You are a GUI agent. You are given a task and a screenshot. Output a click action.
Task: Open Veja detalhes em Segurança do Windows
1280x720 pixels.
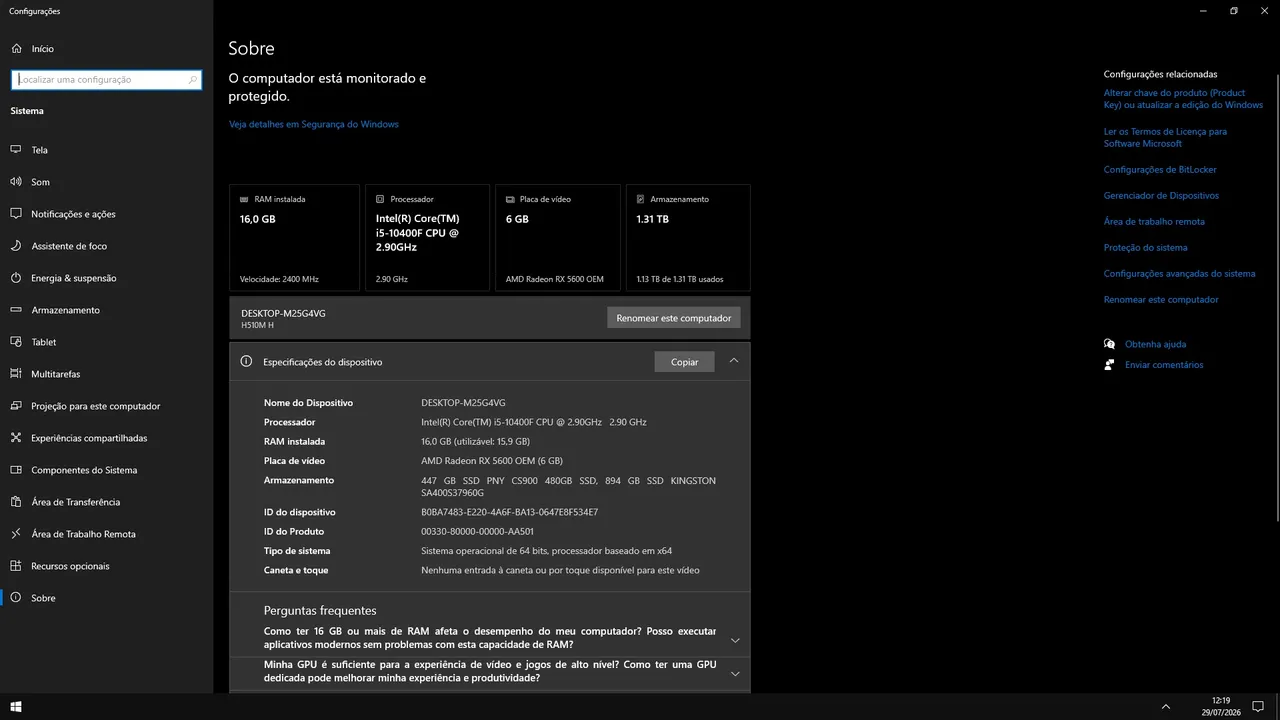coord(314,124)
